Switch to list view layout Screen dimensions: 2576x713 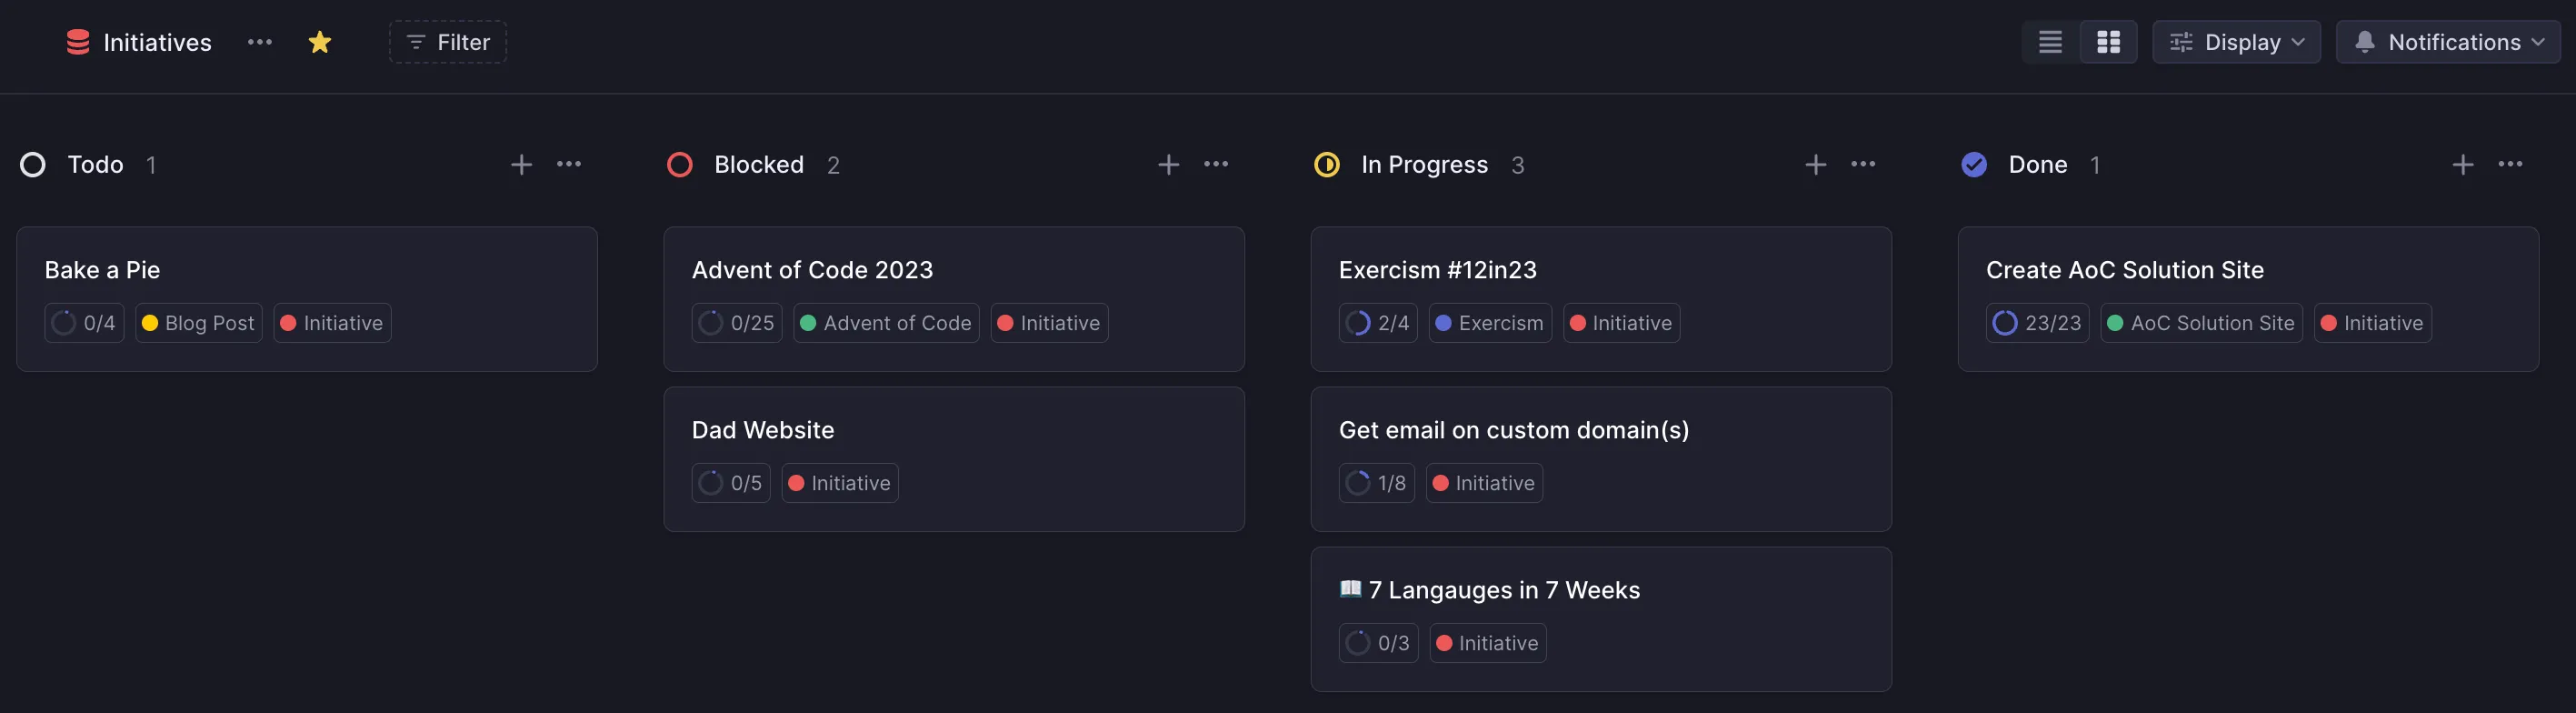pyautogui.click(x=2050, y=42)
